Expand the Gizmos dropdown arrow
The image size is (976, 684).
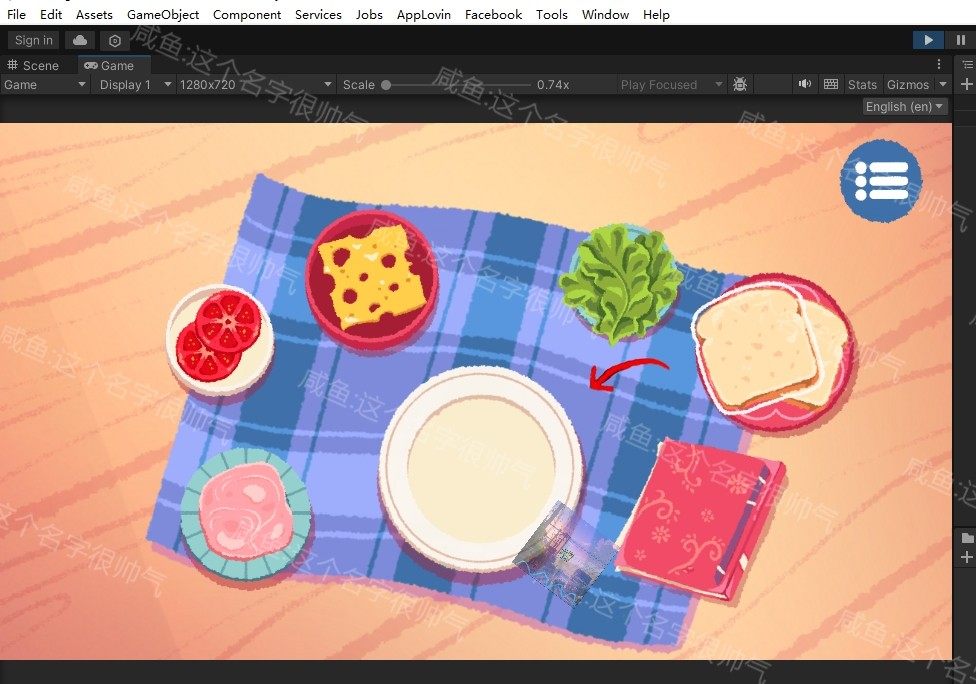coord(942,85)
